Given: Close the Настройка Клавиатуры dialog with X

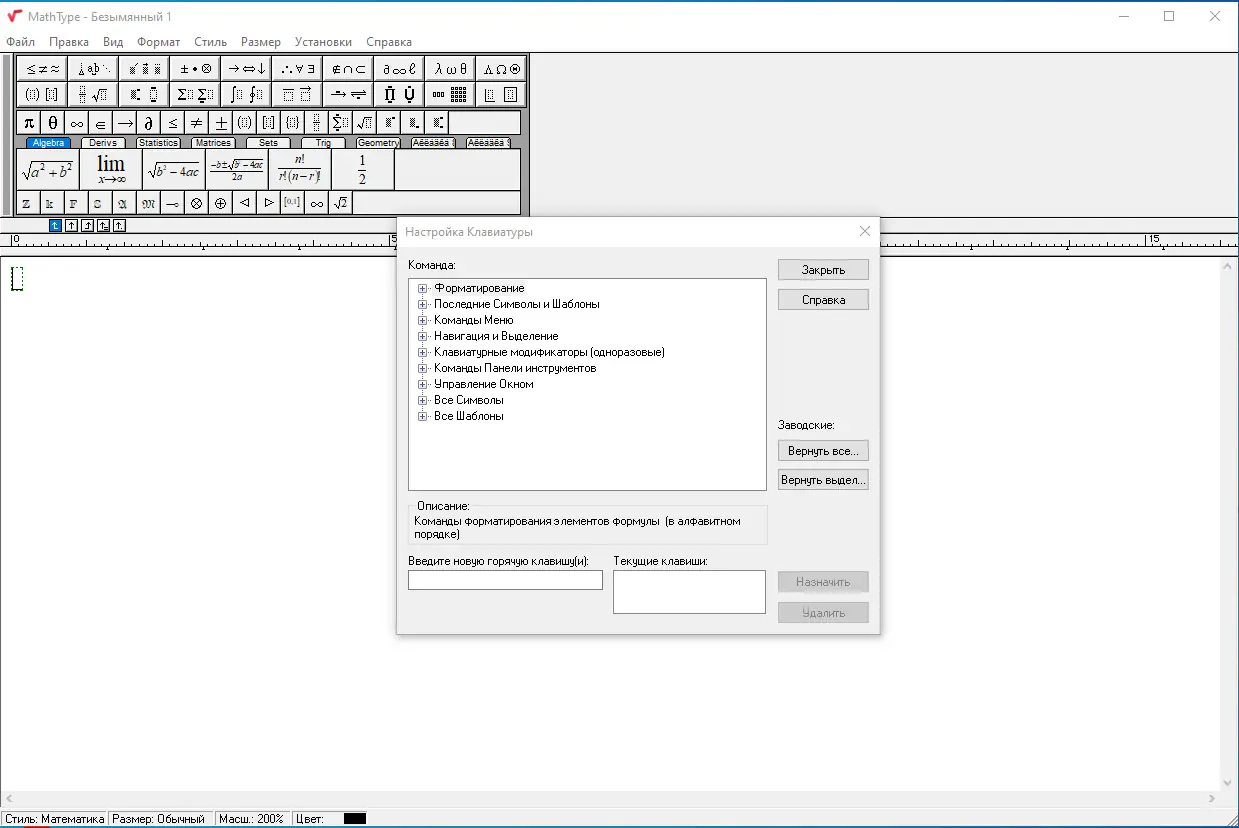Looking at the screenshot, I should coord(865,232).
